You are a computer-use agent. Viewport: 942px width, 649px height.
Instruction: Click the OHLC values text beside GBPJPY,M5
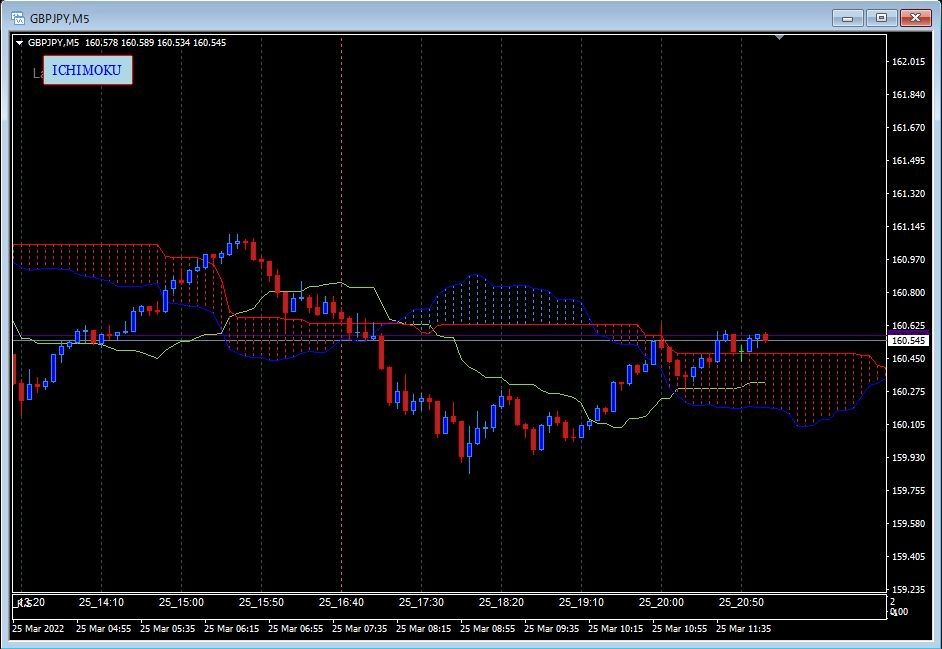[x=155, y=43]
